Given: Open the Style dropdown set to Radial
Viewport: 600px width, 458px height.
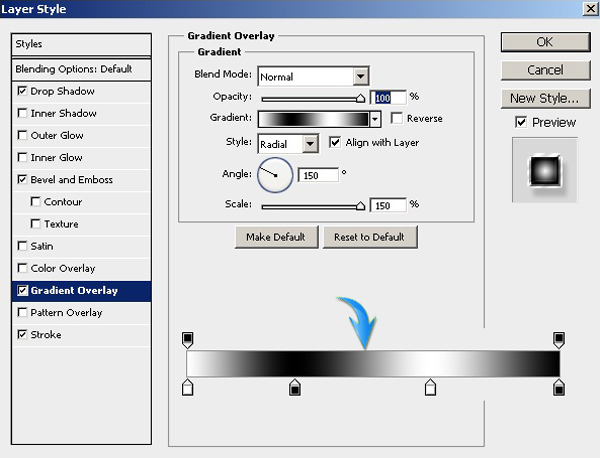Looking at the screenshot, I should tap(310, 143).
